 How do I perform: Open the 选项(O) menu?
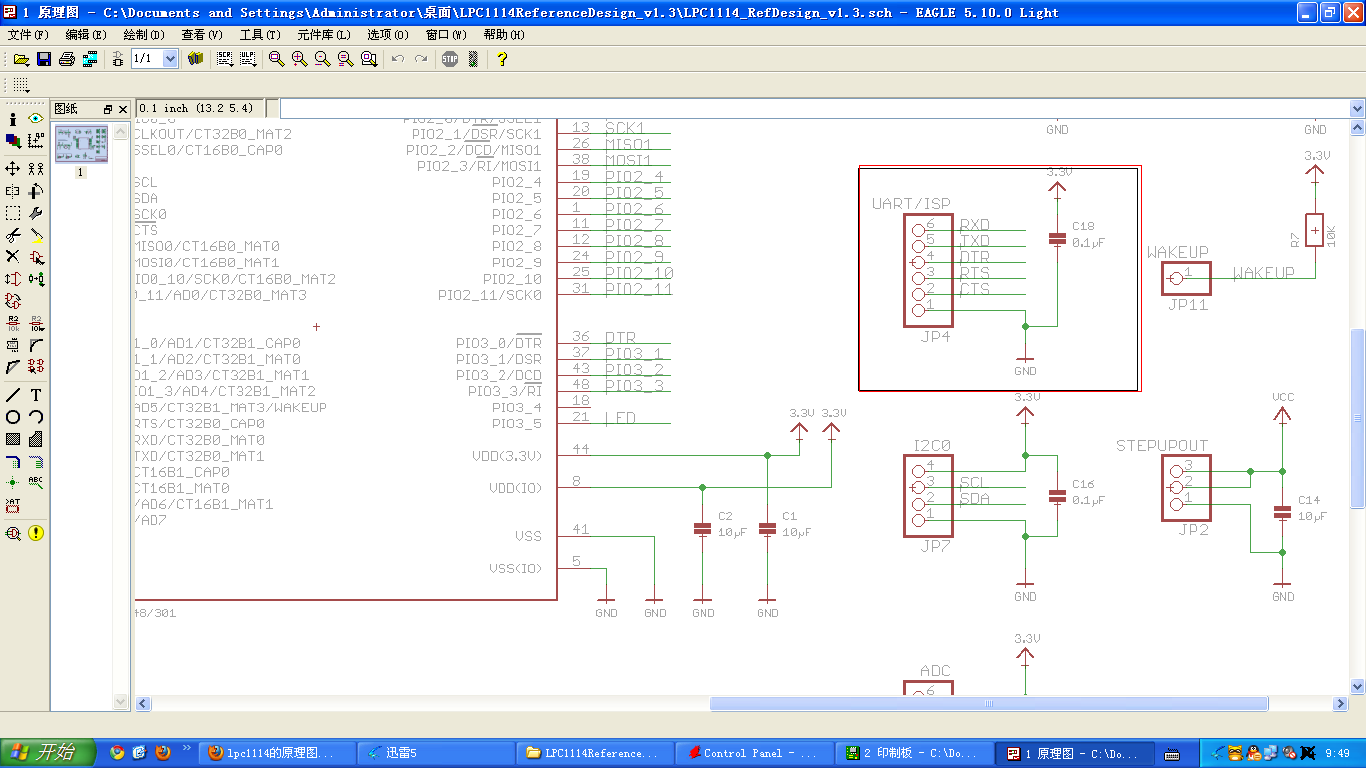tap(388, 35)
